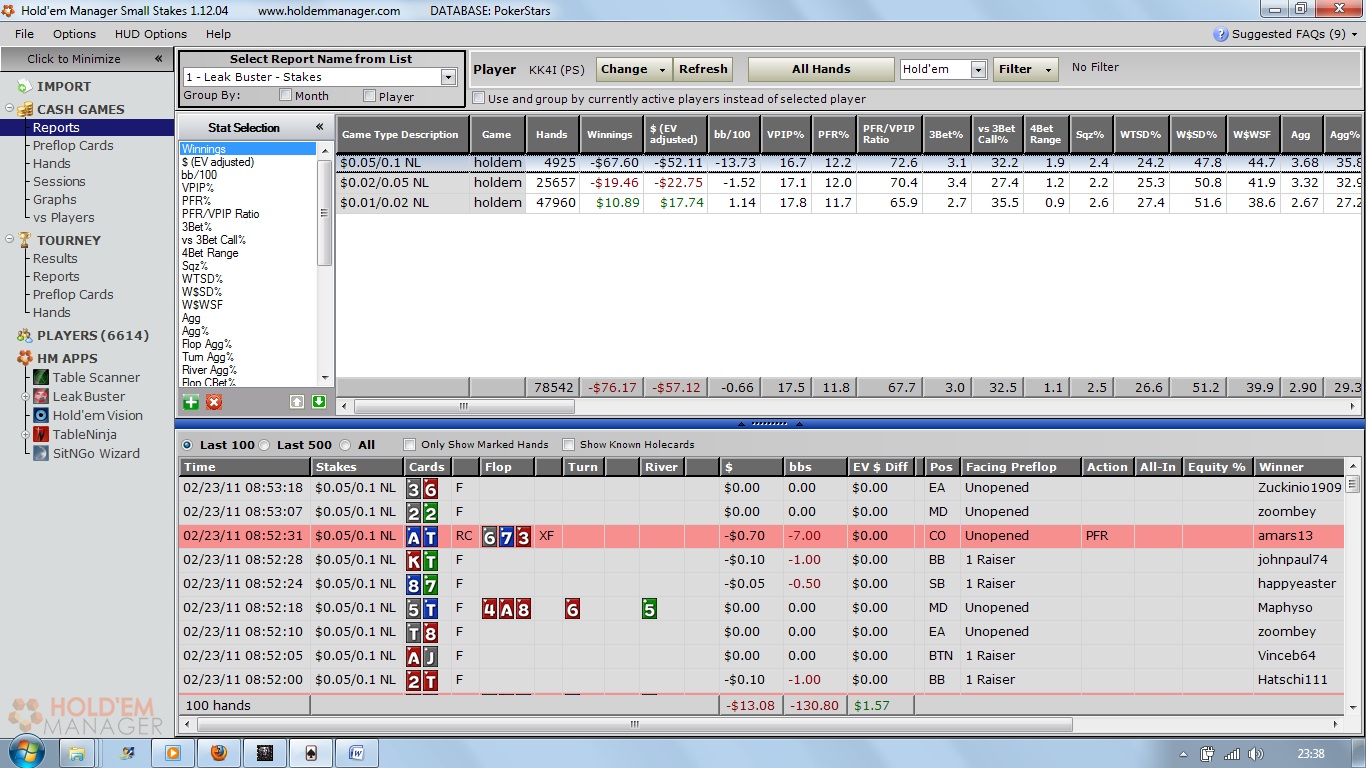Open vs Players report
Viewport: 1366px width, 768px height.
64,217
